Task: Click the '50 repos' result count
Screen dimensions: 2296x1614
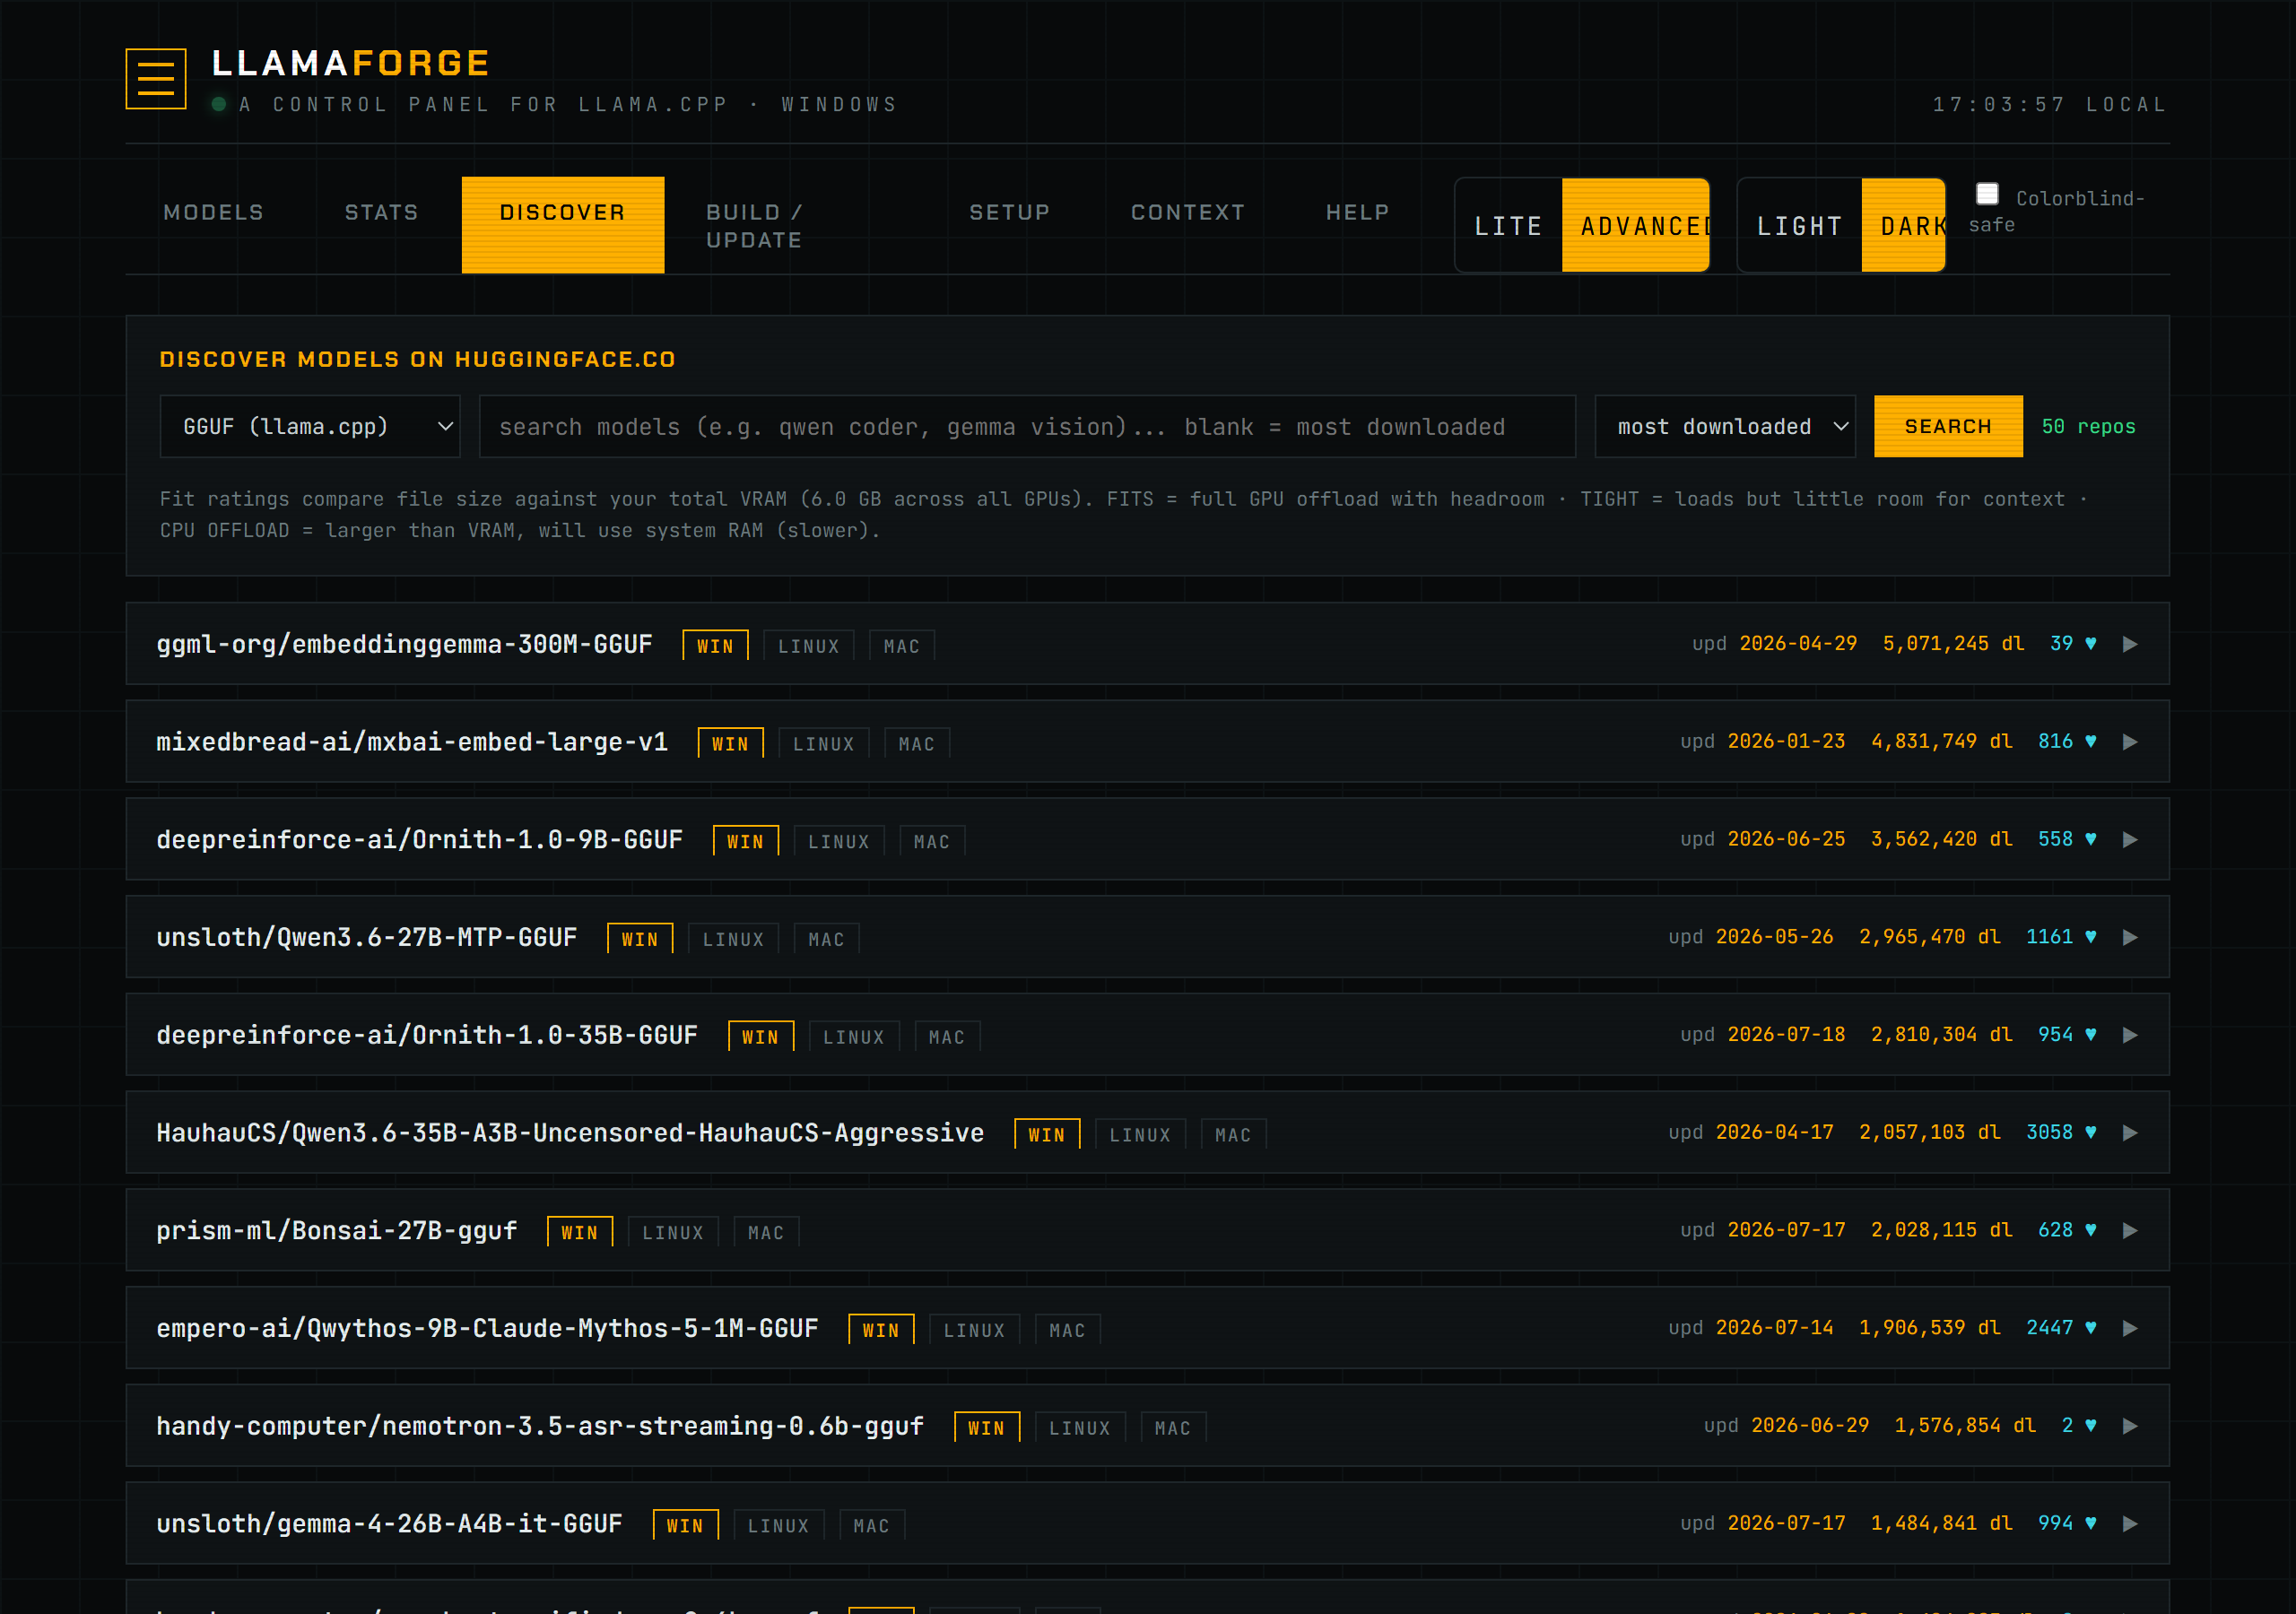Action: [x=2089, y=427]
